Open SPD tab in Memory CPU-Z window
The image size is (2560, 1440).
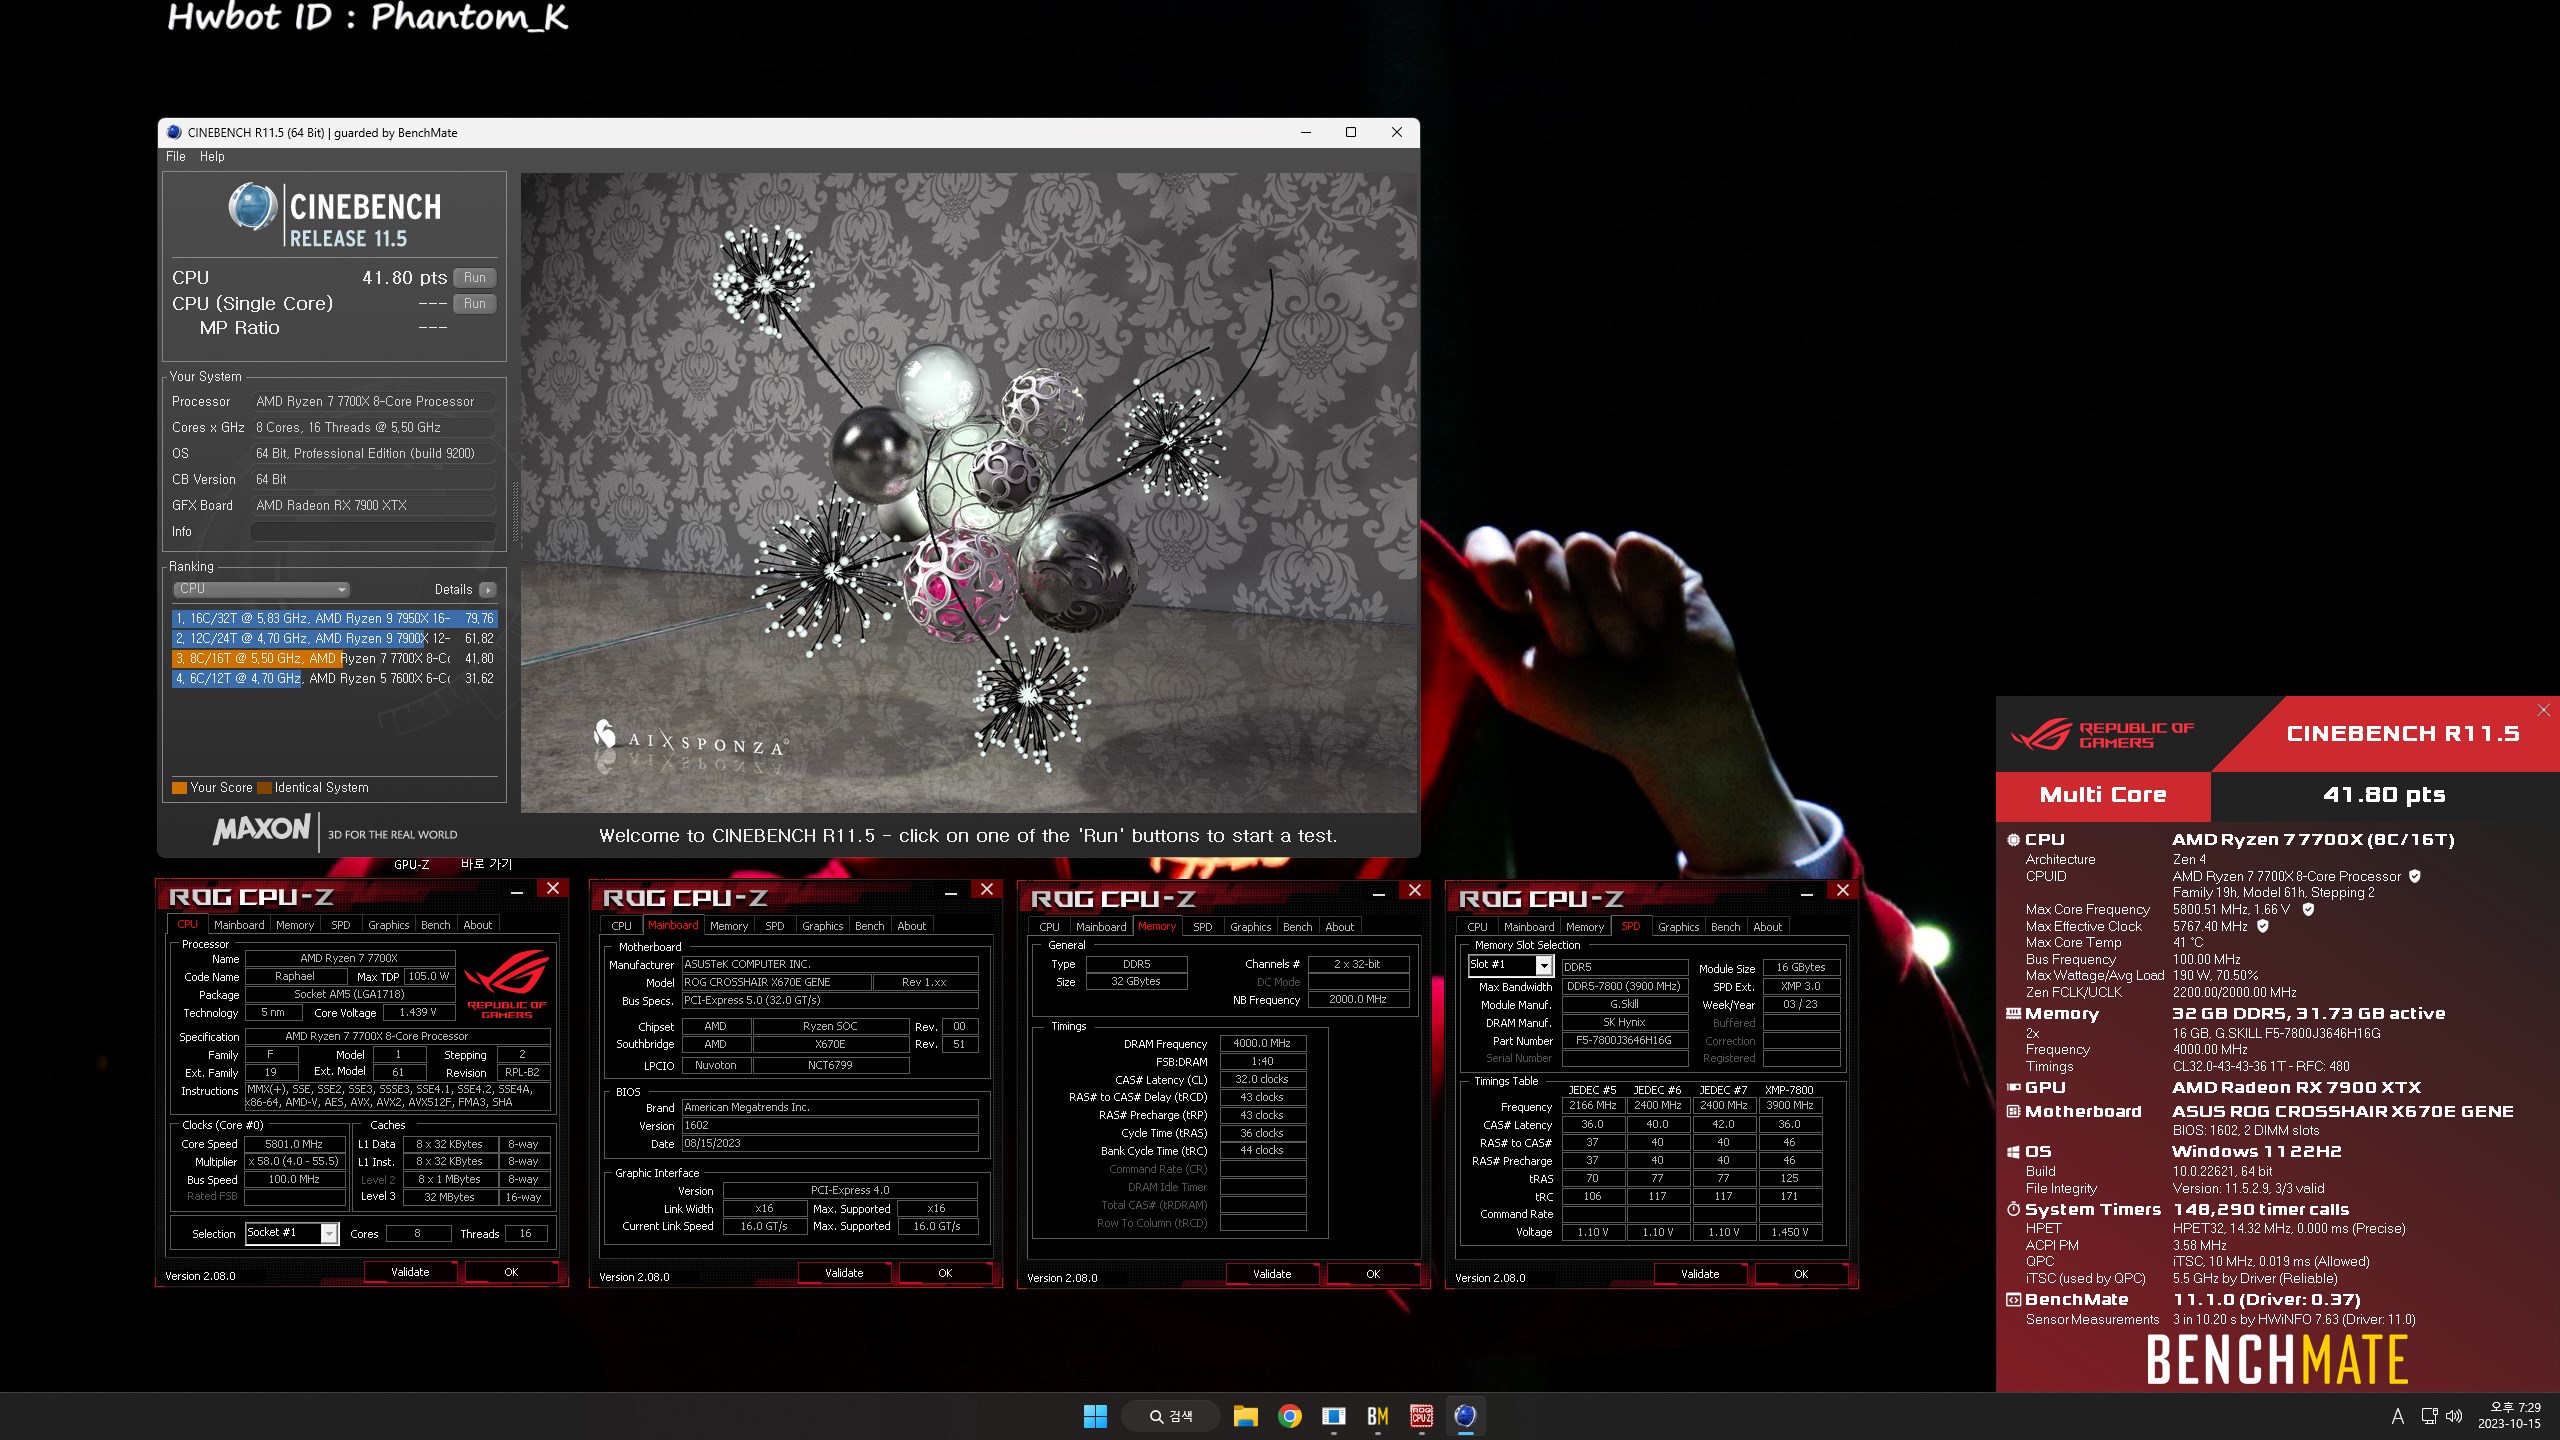coord(1202,927)
